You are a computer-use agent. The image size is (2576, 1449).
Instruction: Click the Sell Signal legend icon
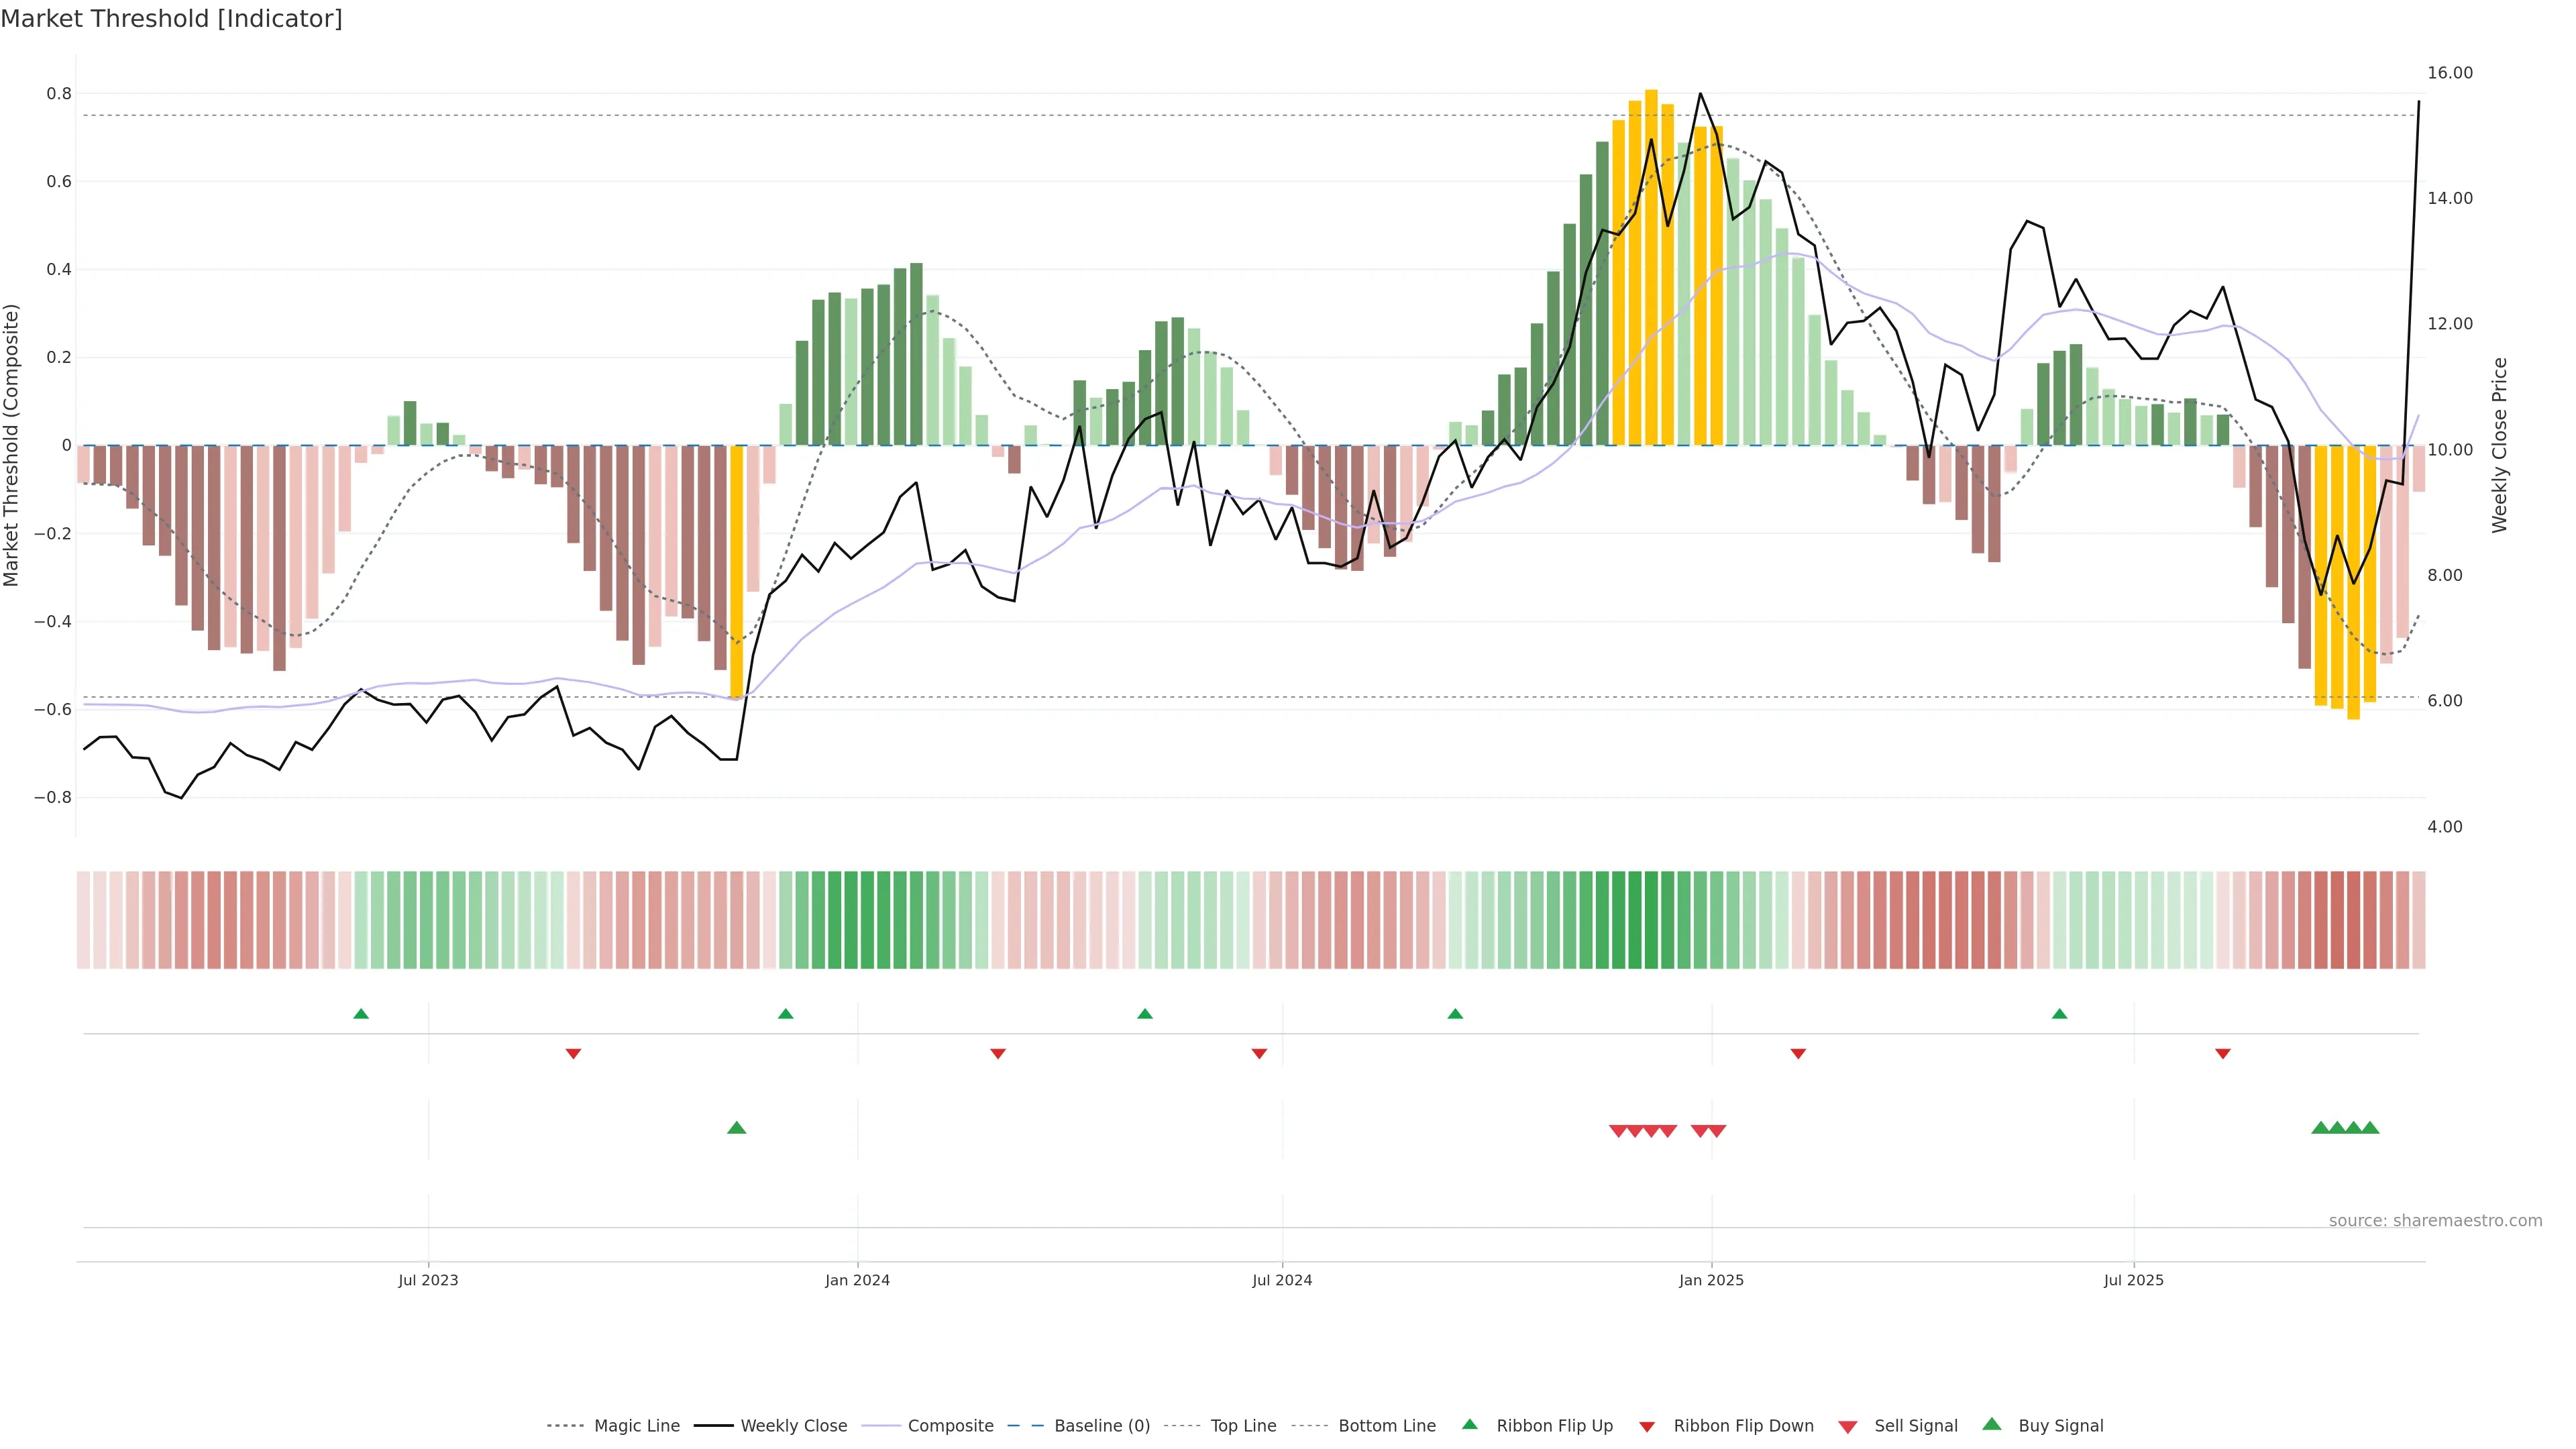[1847, 1427]
